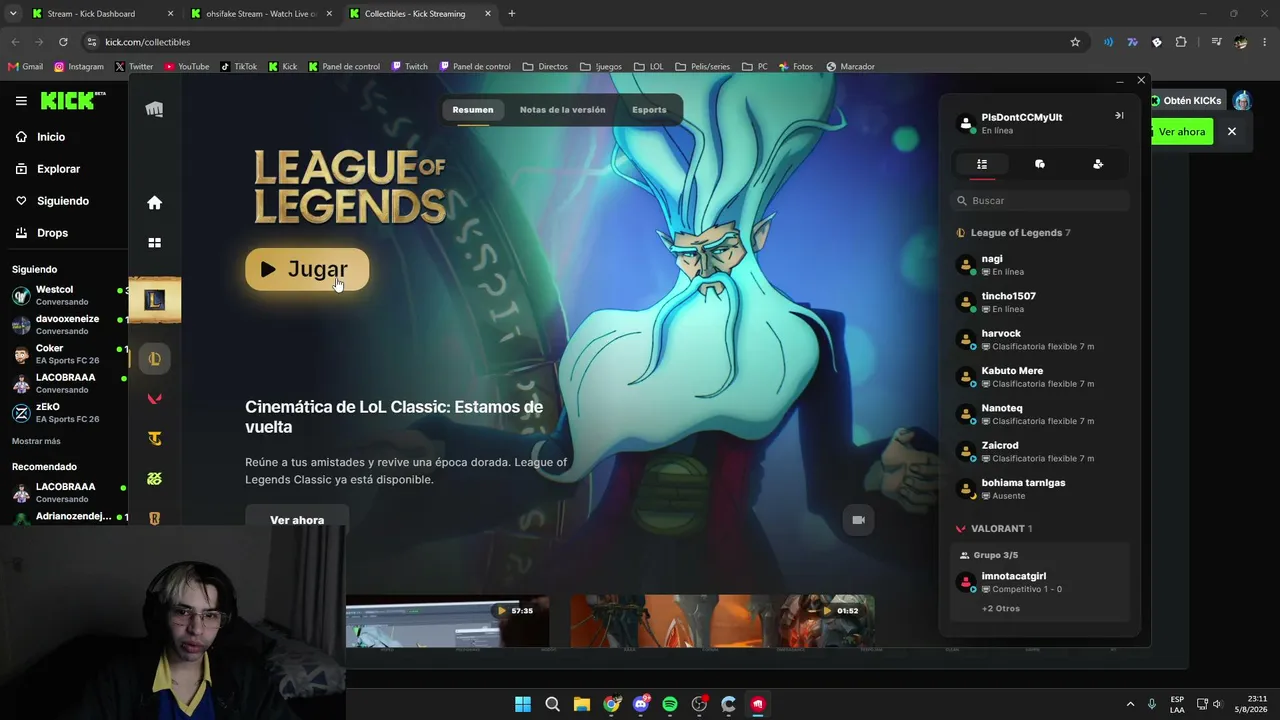Image resolution: width=1280 pixels, height=720 pixels.
Task: Dismiss the Ver ahora banner
Action: pyautogui.click(x=1232, y=132)
